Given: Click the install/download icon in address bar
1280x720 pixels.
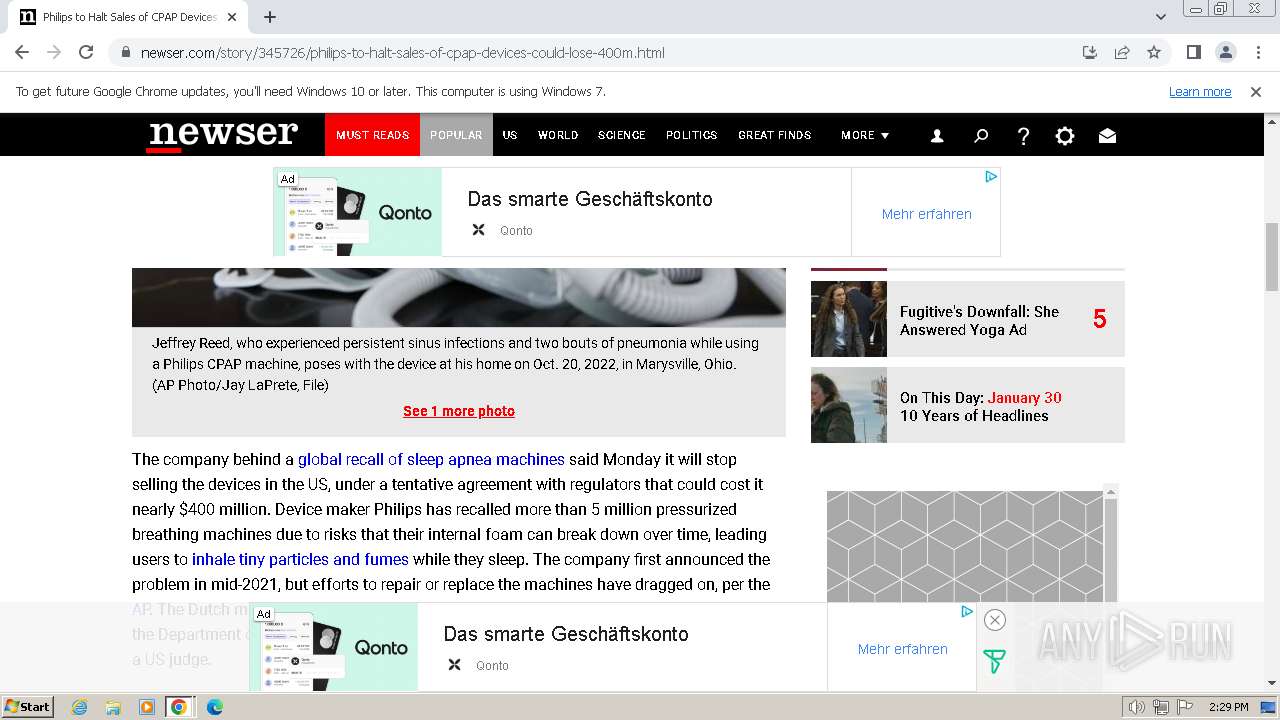Looking at the screenshot, I should pyautogui.click(x=1090, y=52).
